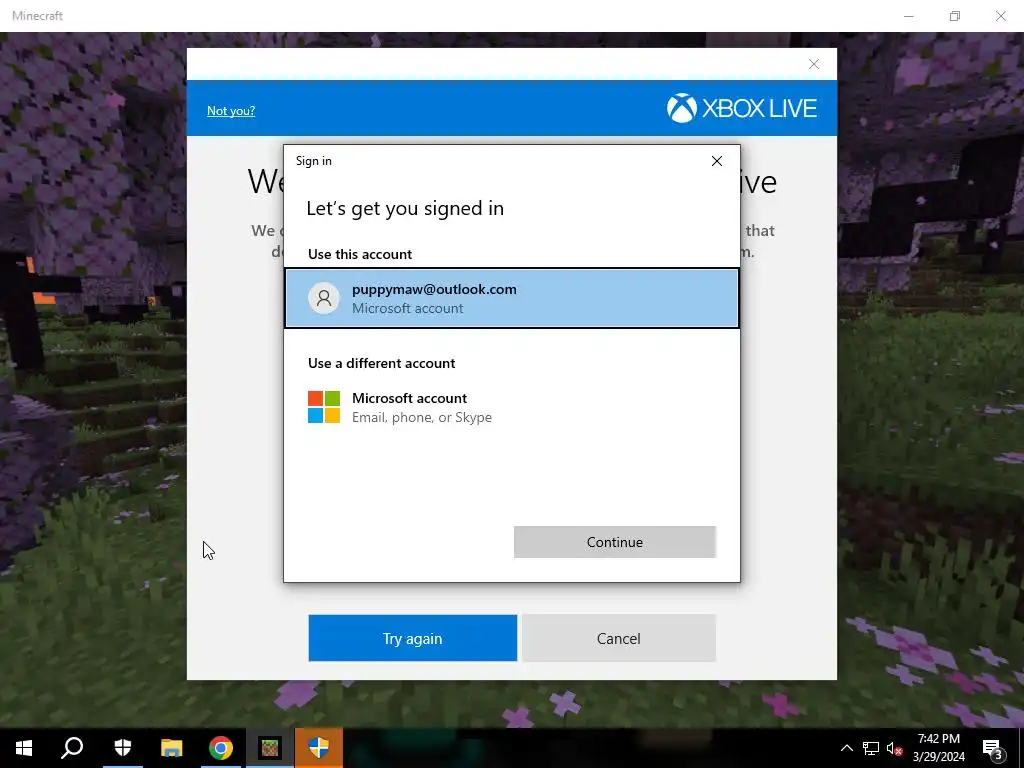The image size is (1024, 768).
Task: Click the 'Use a different account' label
Action: [x=381, y=363]
